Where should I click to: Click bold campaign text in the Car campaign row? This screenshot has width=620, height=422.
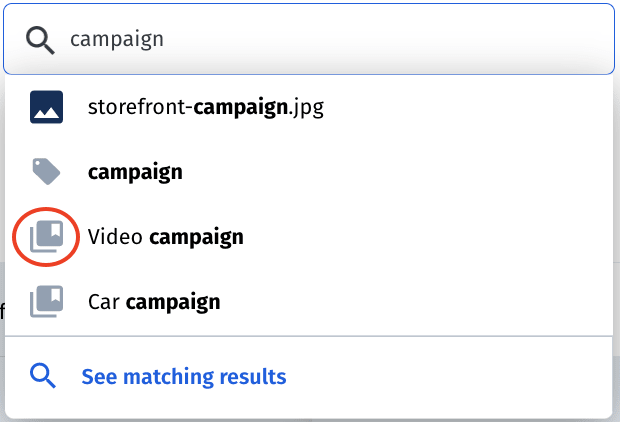(x=173, y=303)
